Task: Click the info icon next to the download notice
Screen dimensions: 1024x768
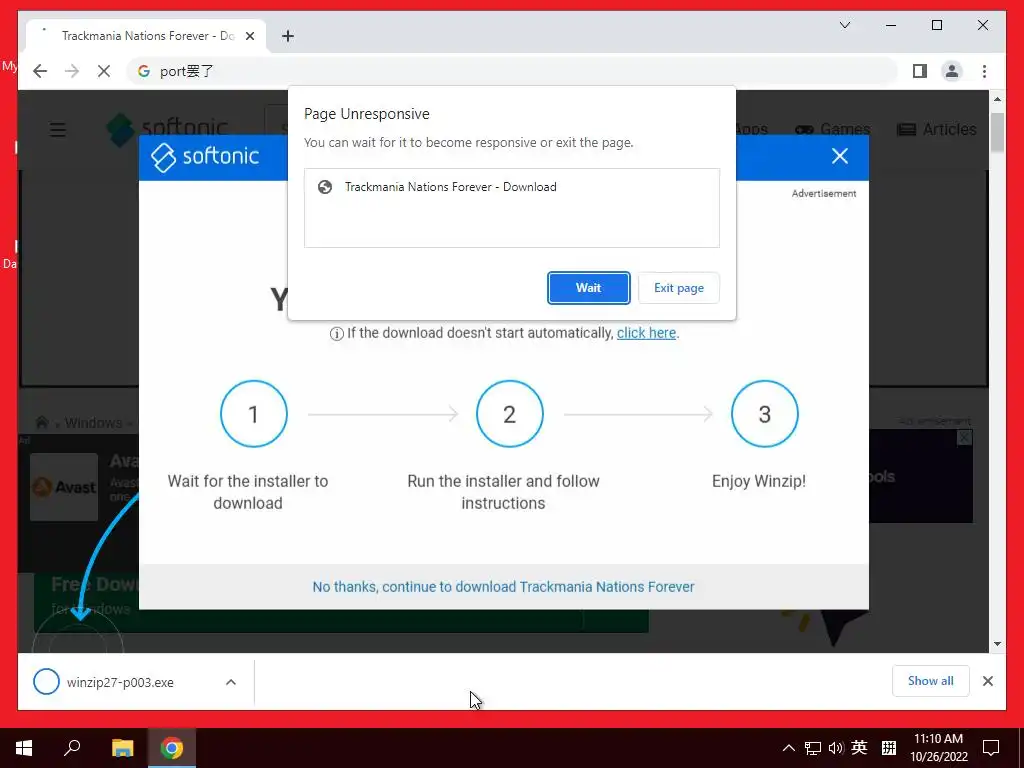Action: coord(336,334)
